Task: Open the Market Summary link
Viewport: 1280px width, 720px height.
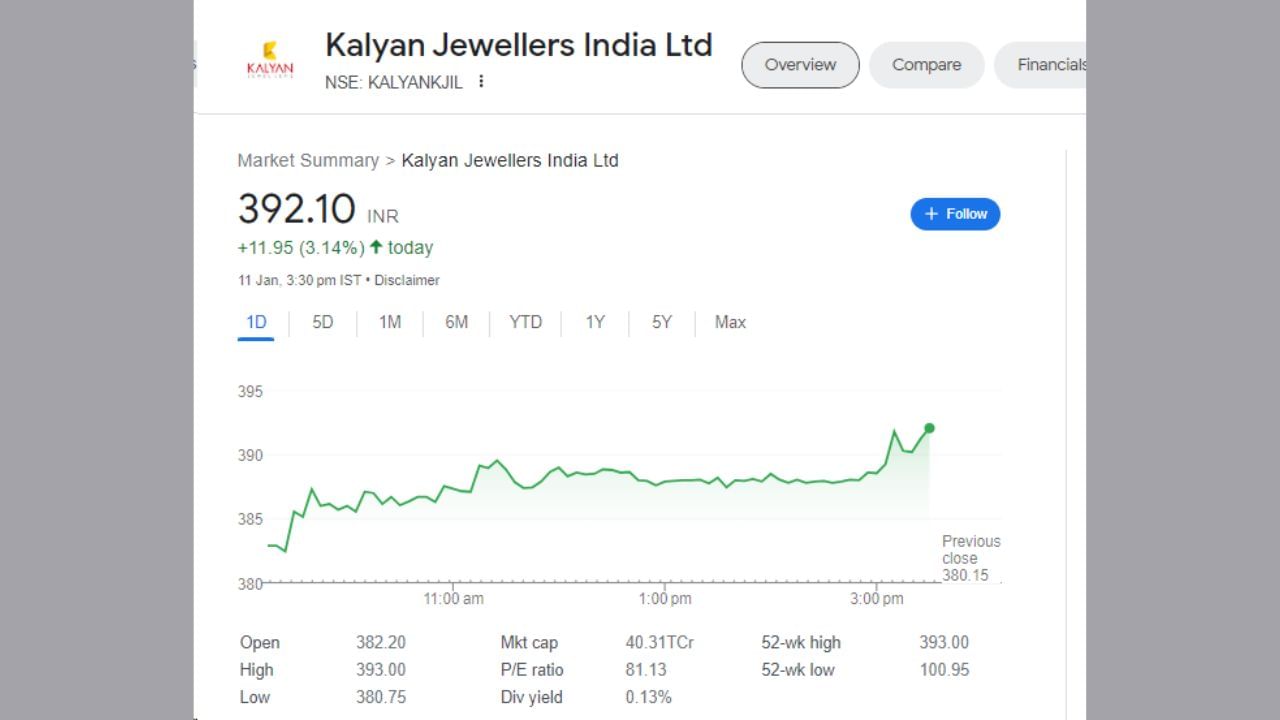Action: click(308, 160)
